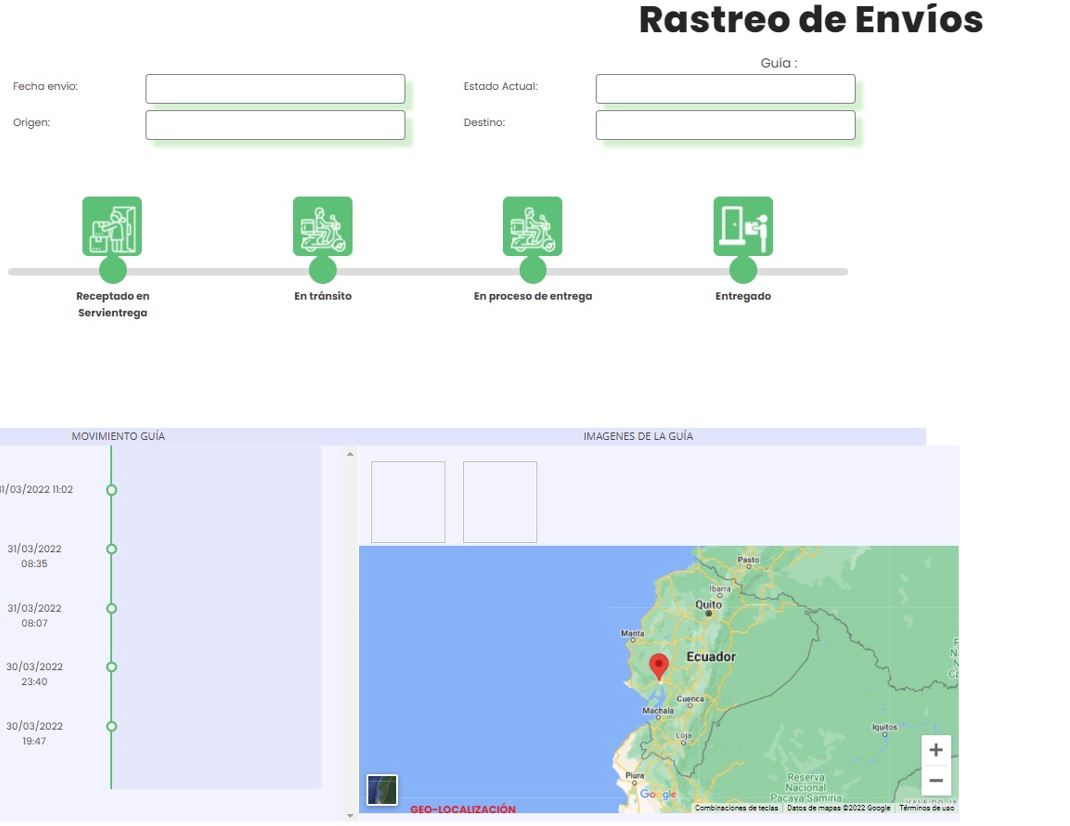Open Términos de uso link on map

pos(927,808)
